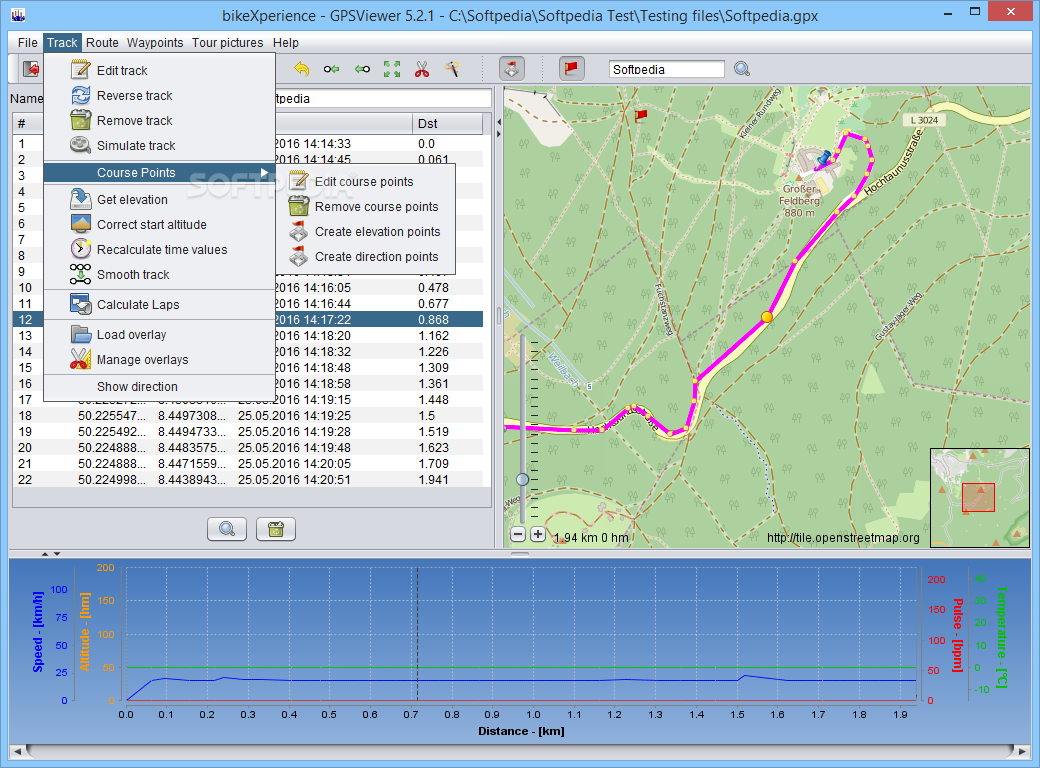Click the Recalculate time values clock icon

(80, 249)
